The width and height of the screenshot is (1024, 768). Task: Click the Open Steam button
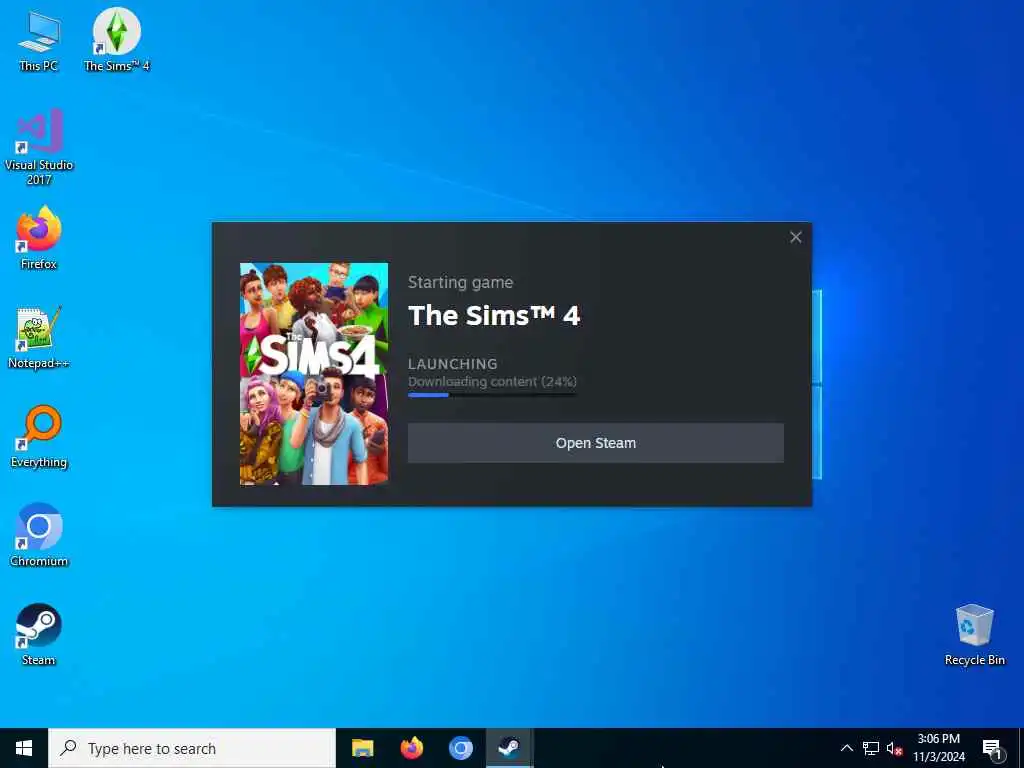click(596, 443)
